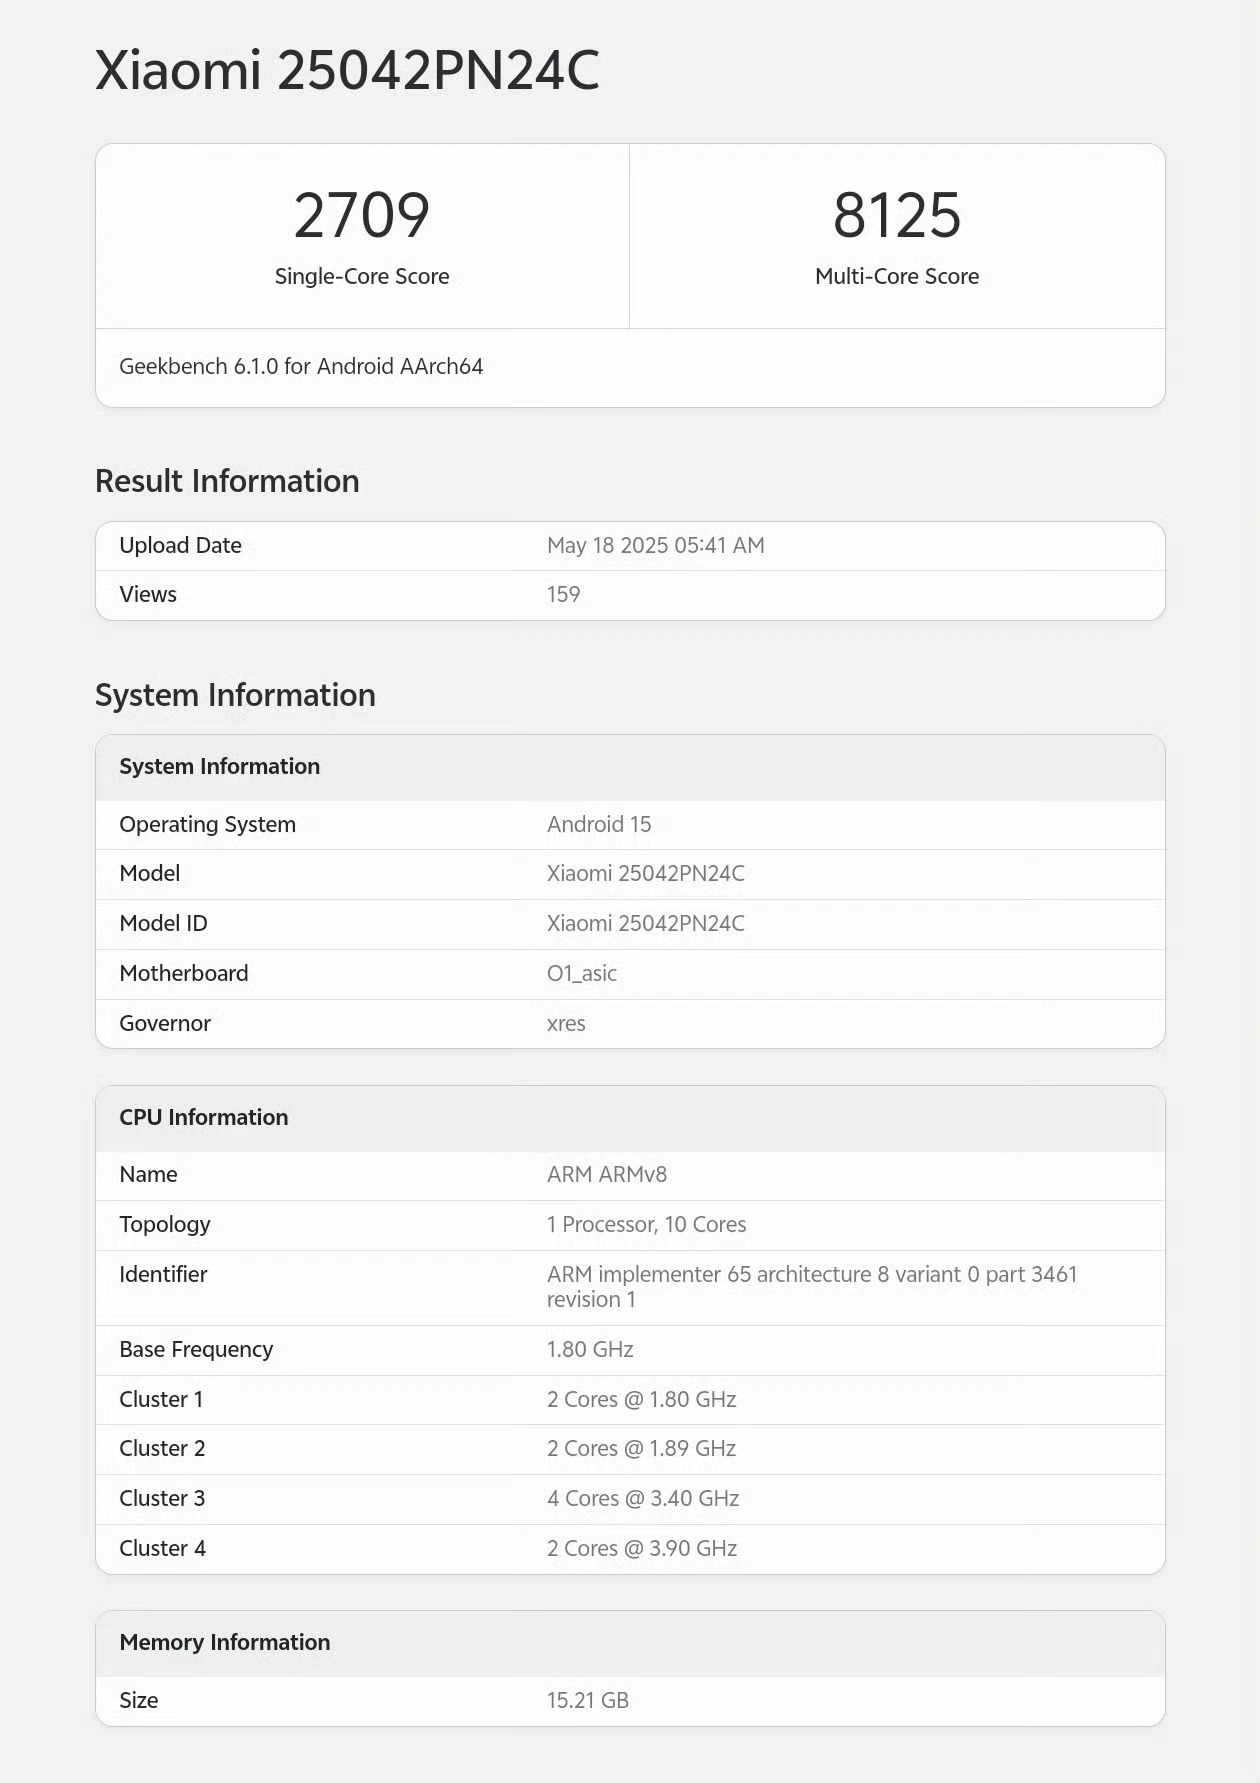Click the multi-core score value 8125
Image resolution: width=1260 pixels, height=1783 pixels.
coord(897,215)
